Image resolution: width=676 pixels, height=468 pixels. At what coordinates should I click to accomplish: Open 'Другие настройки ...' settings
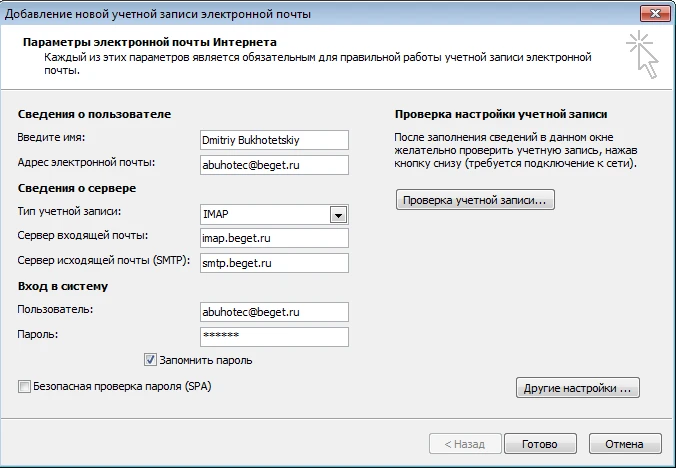coord(576,388)
